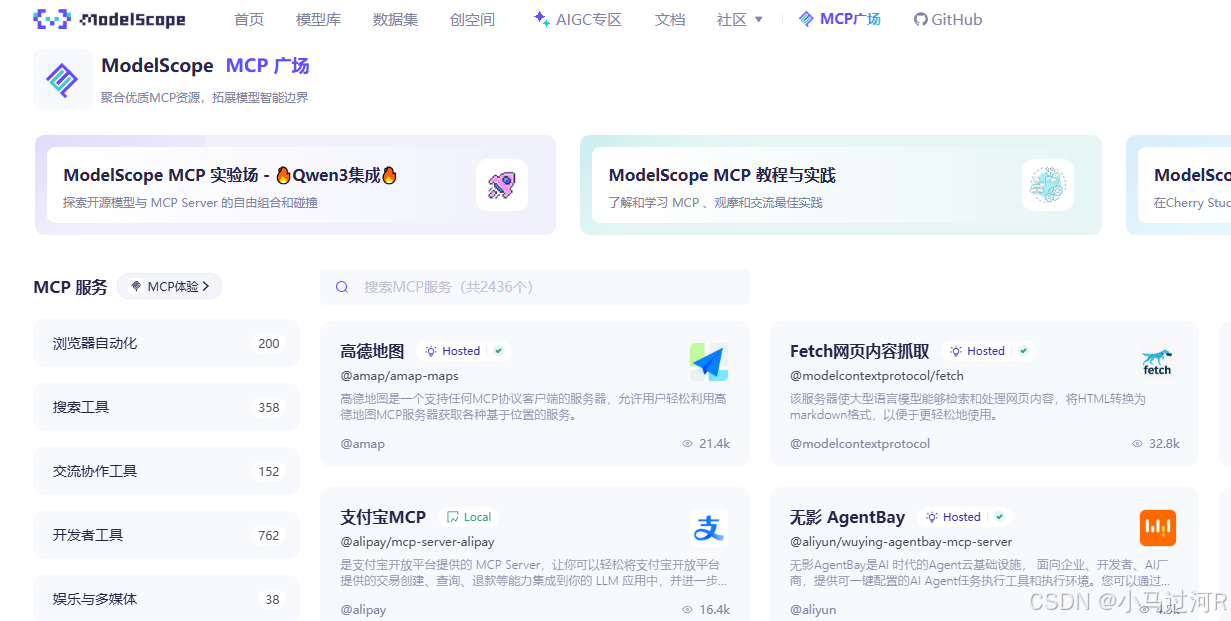
Task: Open the 模型库 nav item
Action: (318, 19)
